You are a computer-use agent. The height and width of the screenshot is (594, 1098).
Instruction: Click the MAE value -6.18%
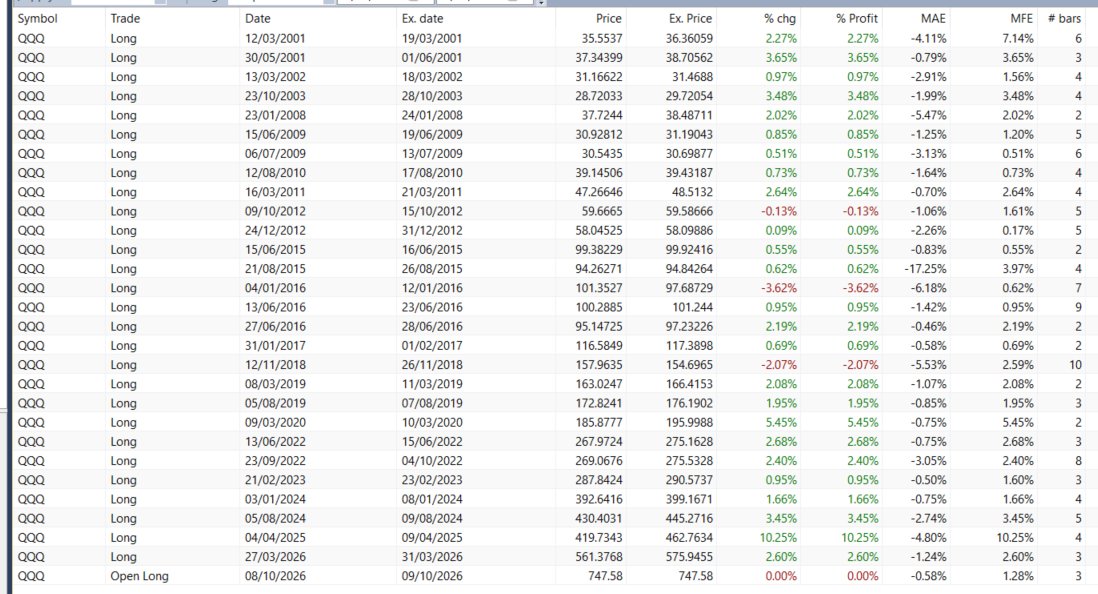[x=929, y=288]
